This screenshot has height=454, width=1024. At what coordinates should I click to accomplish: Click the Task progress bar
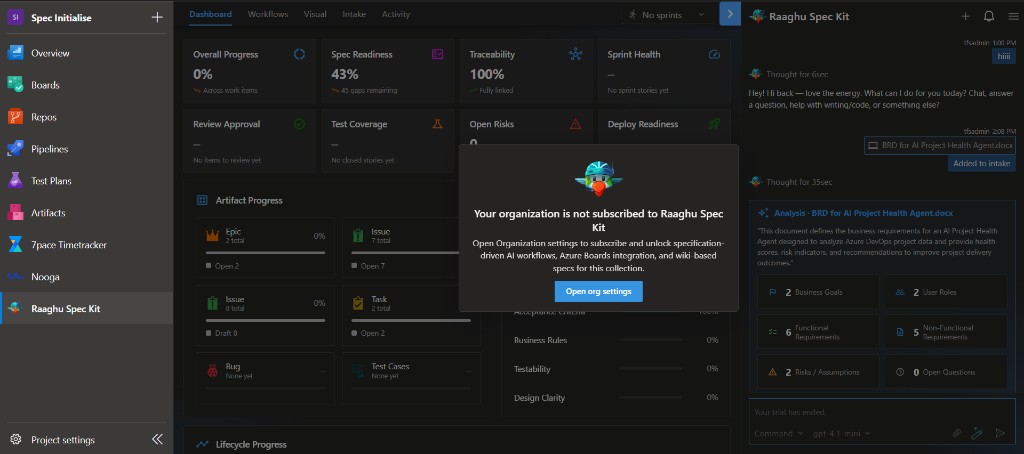[x=411, y=320]
